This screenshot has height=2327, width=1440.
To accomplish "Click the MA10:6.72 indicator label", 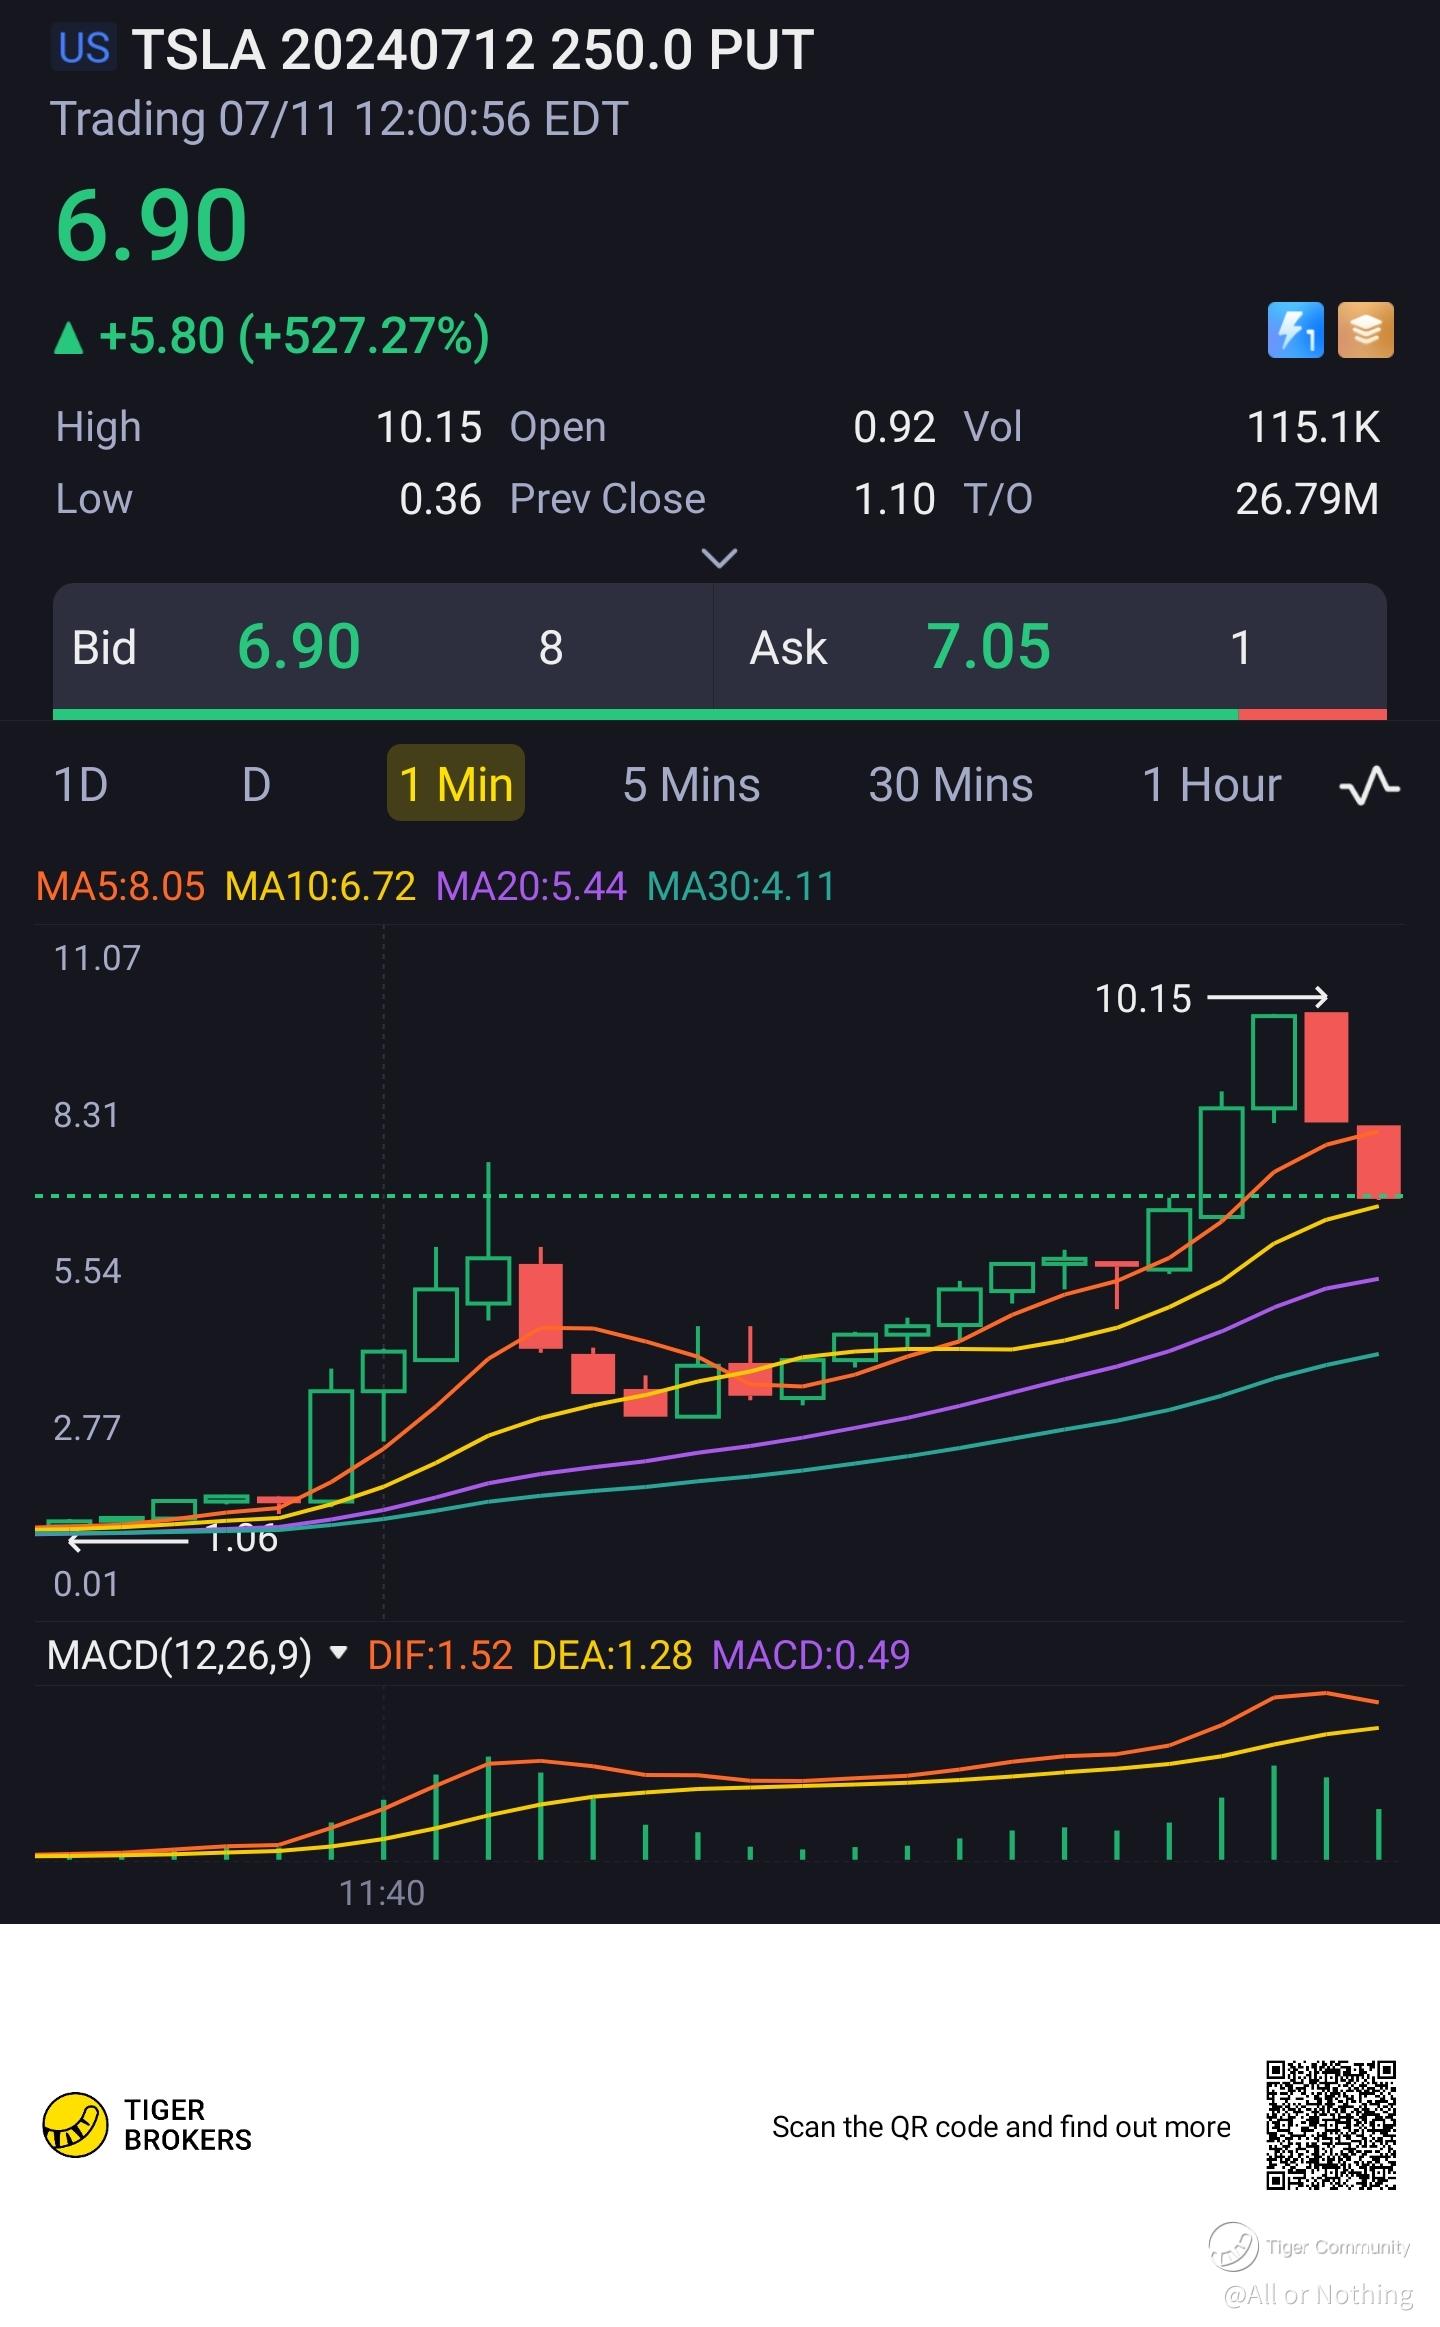I will tap(320, 886).
